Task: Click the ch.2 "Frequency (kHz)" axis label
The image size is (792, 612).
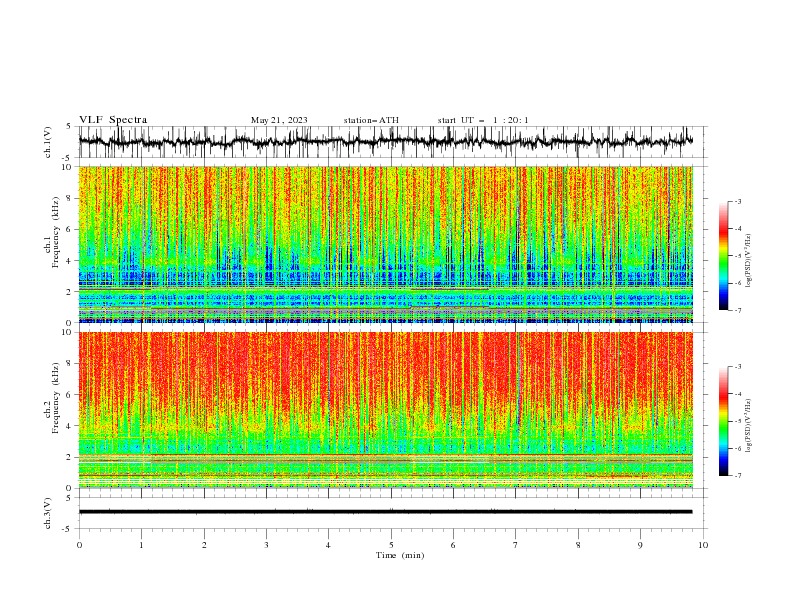Action: coord(56,397)
